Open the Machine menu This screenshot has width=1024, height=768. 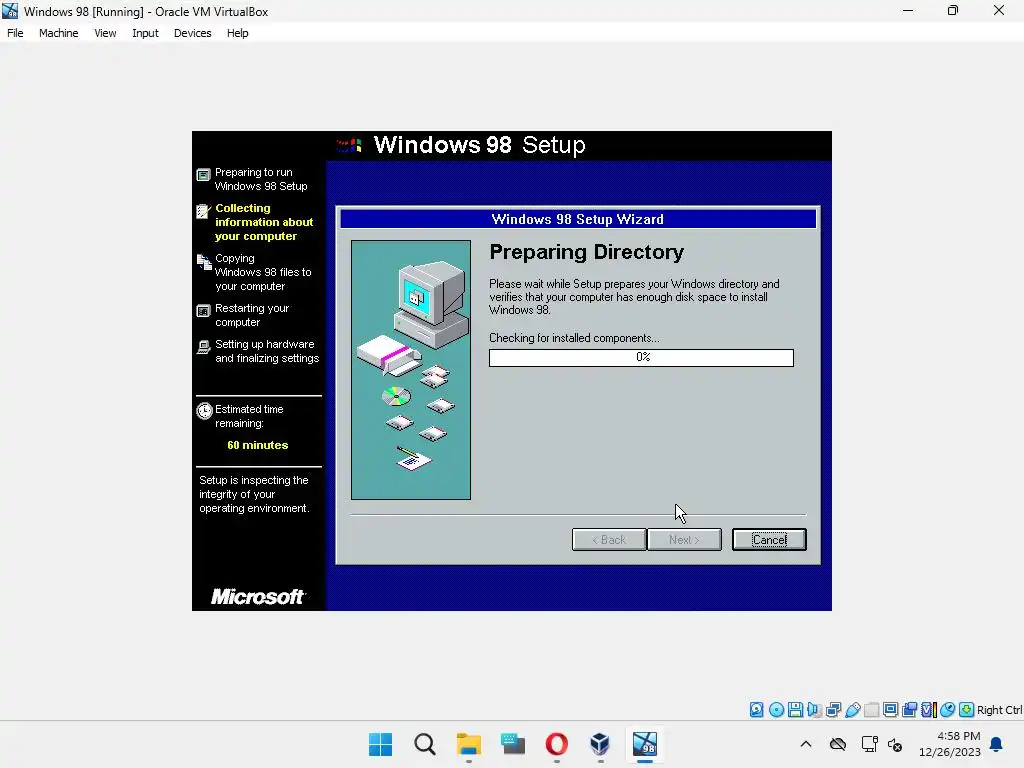[x=58, y=33]
